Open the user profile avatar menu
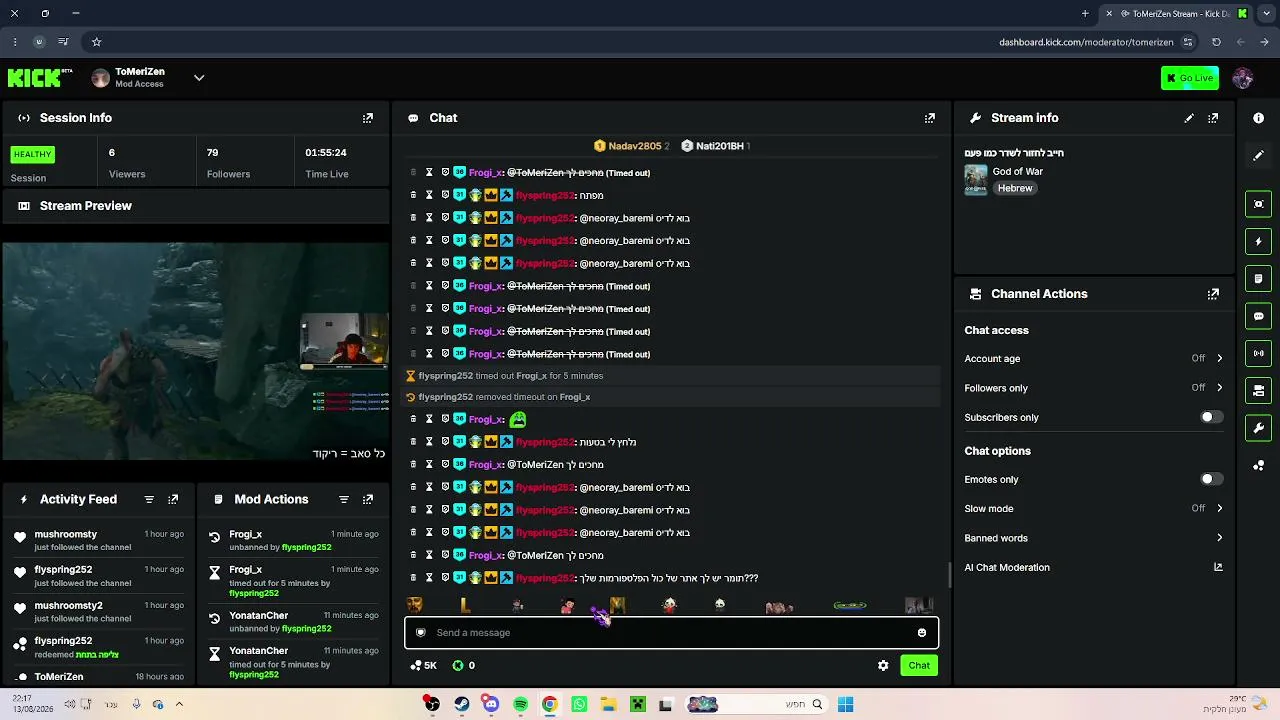Viewport: 1280px width, 720px height. point(1243,78)
